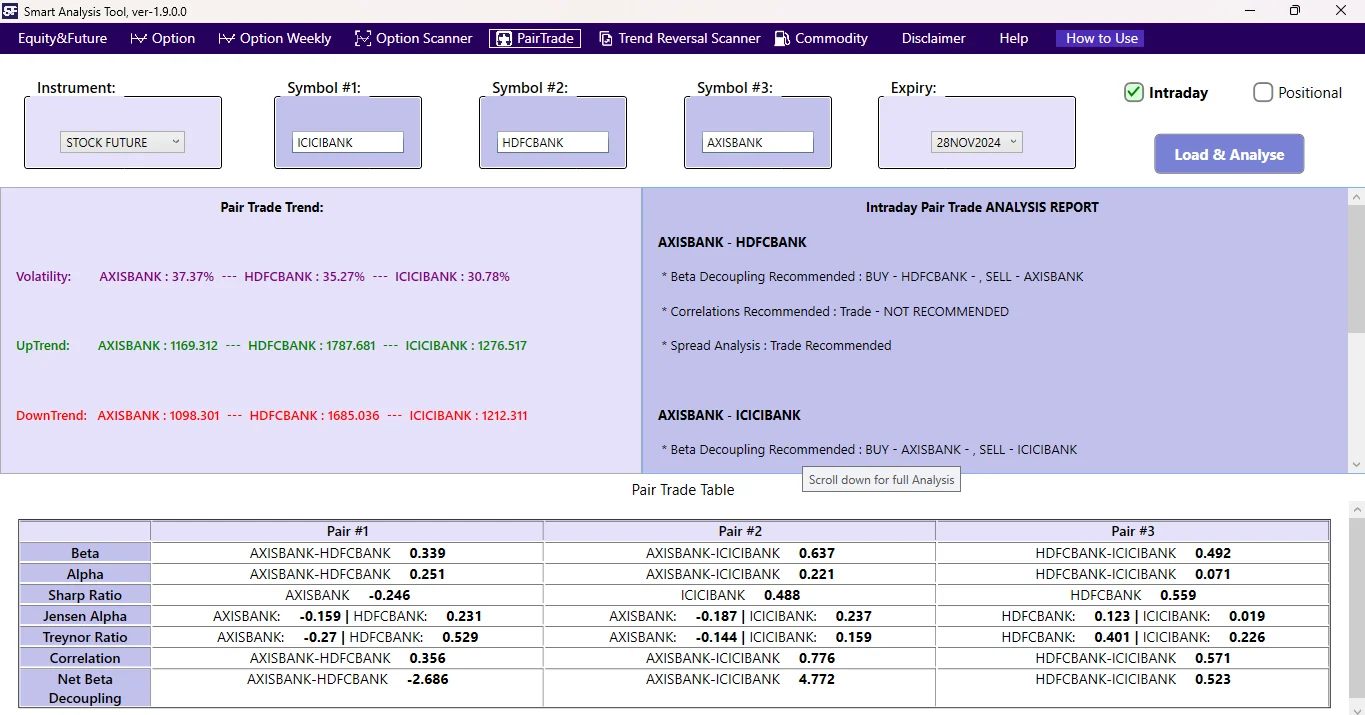Image resolution: width=1365 pixels, height=715 pixels.
Task: Open the Equity&Future menu
Action: pyautogui.click(x=62, y=38)
